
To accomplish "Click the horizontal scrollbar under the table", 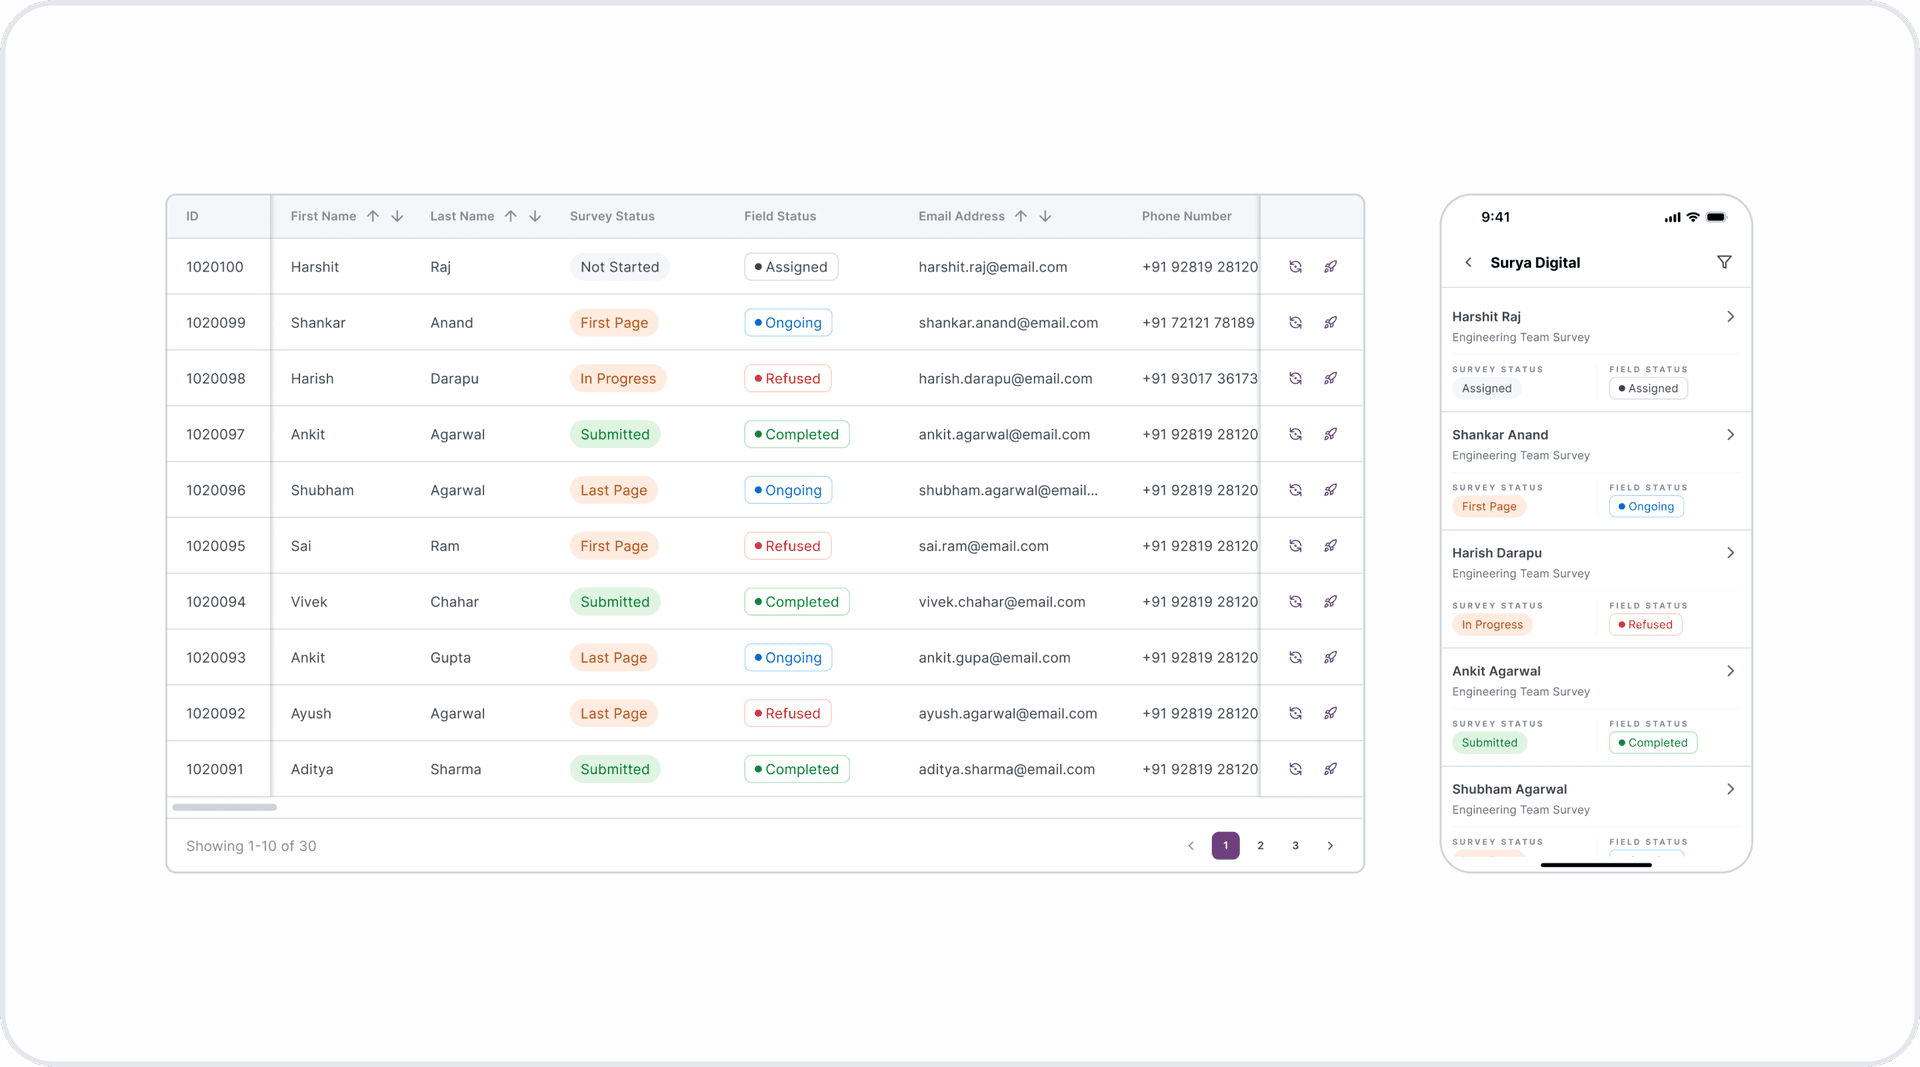I will pos(224,807).
